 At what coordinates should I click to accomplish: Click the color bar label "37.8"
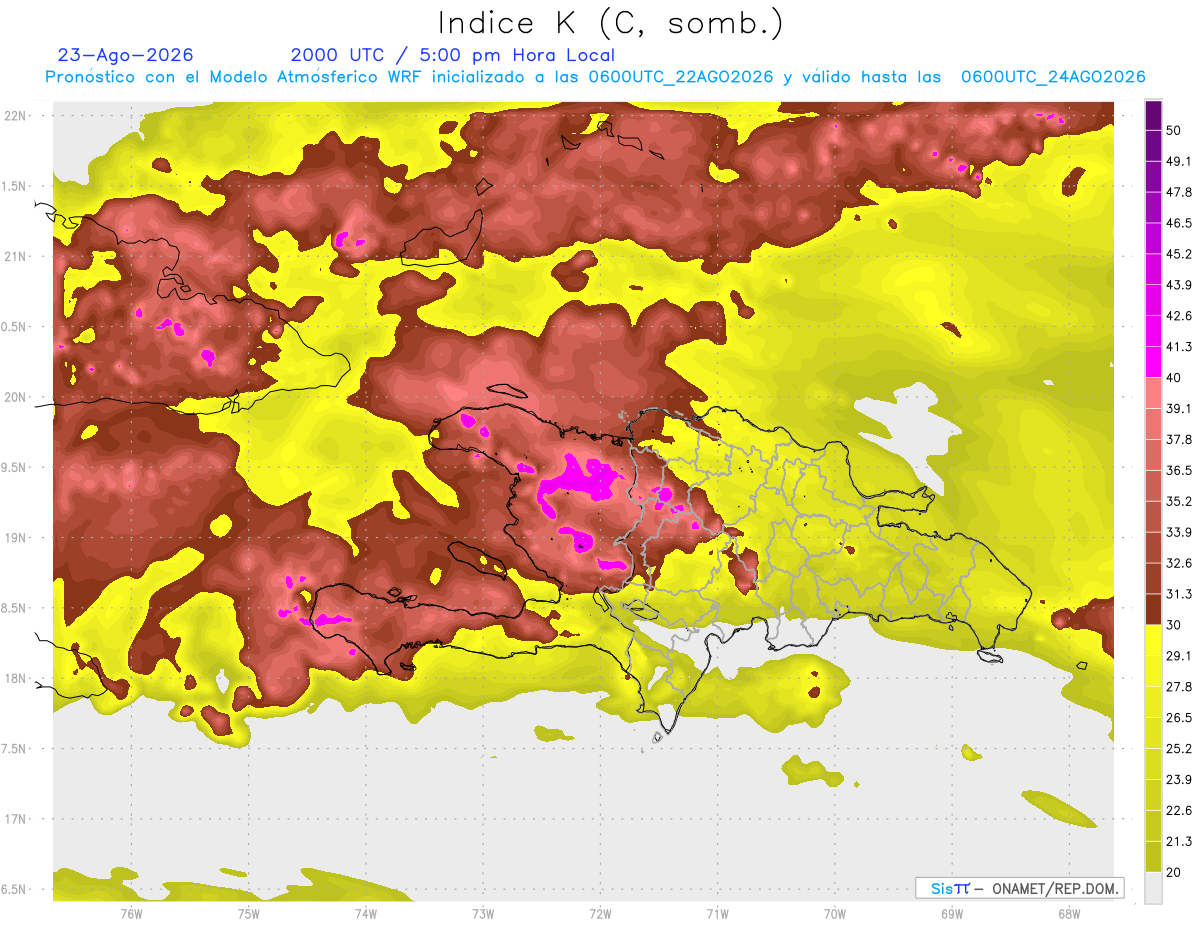point(1179,439)
